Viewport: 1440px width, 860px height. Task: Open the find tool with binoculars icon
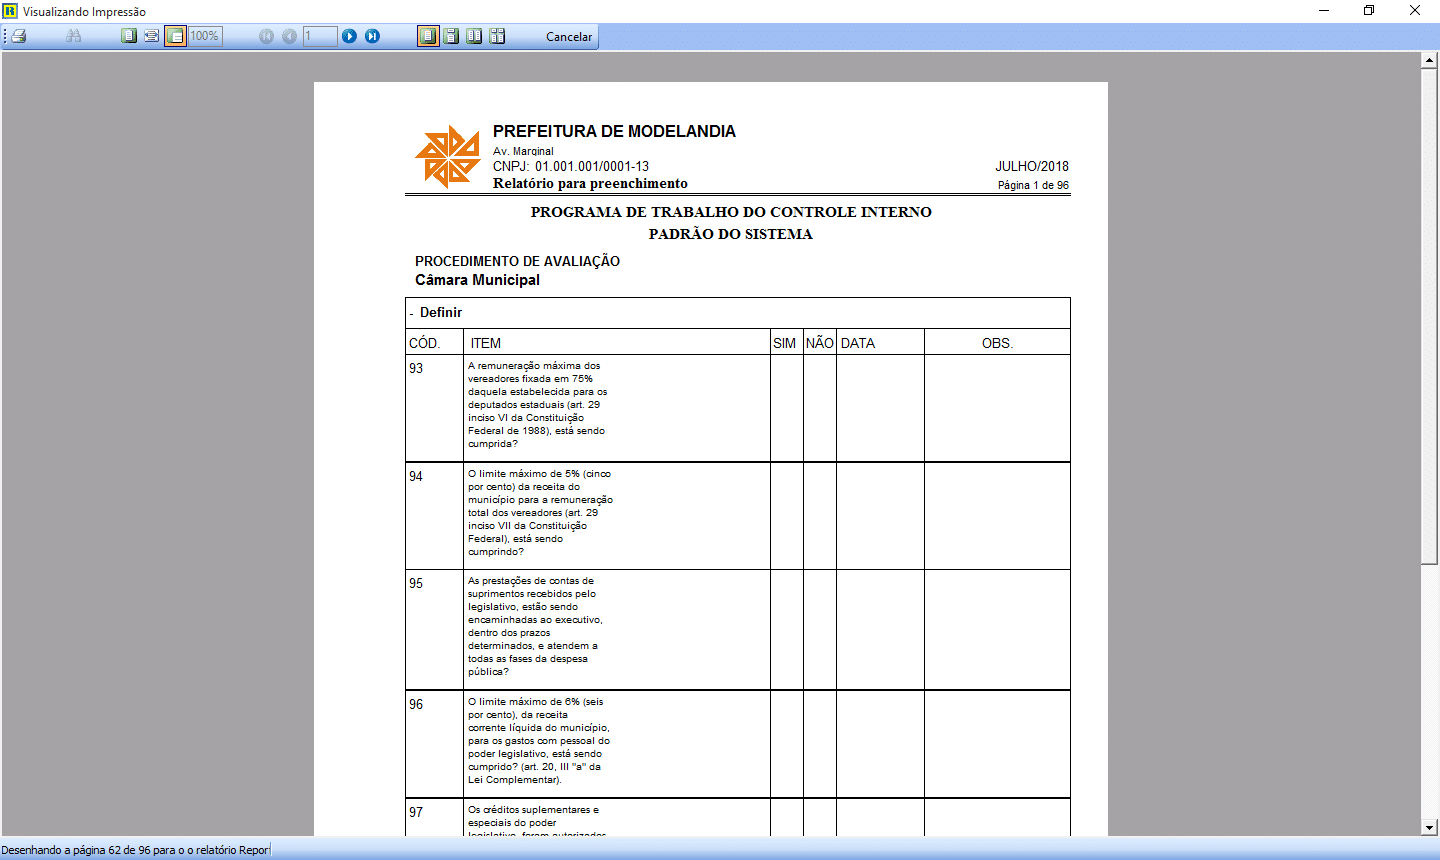[73, 36]
